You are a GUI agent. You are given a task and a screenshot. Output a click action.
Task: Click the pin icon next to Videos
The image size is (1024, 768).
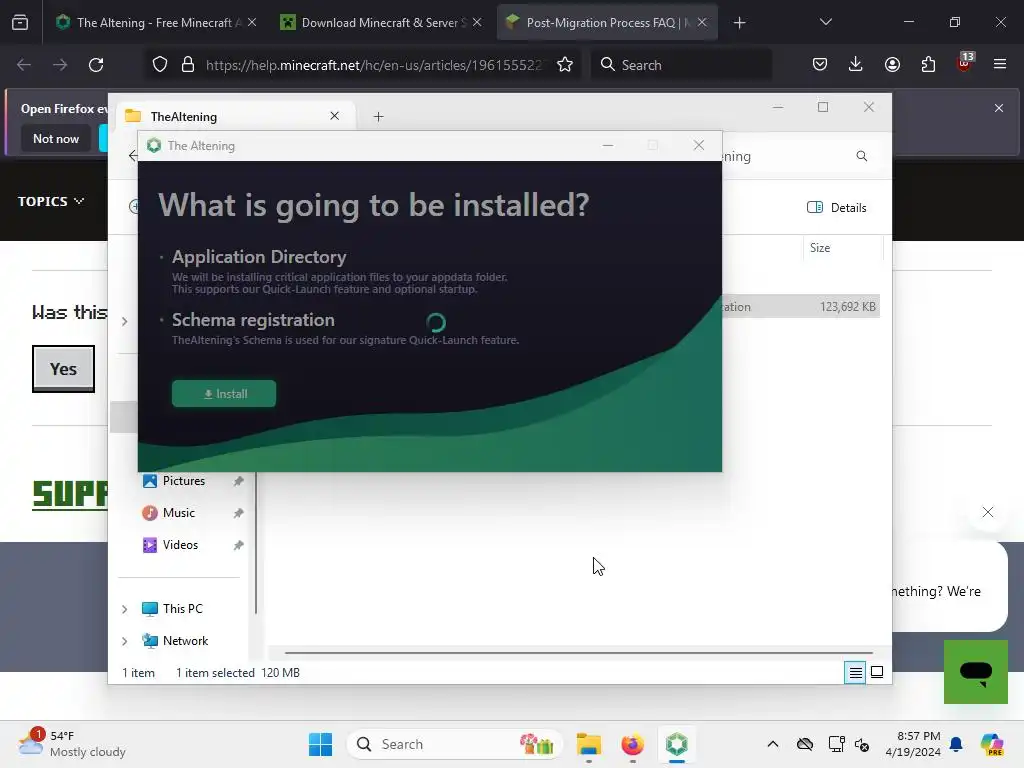tap(238, 545)
